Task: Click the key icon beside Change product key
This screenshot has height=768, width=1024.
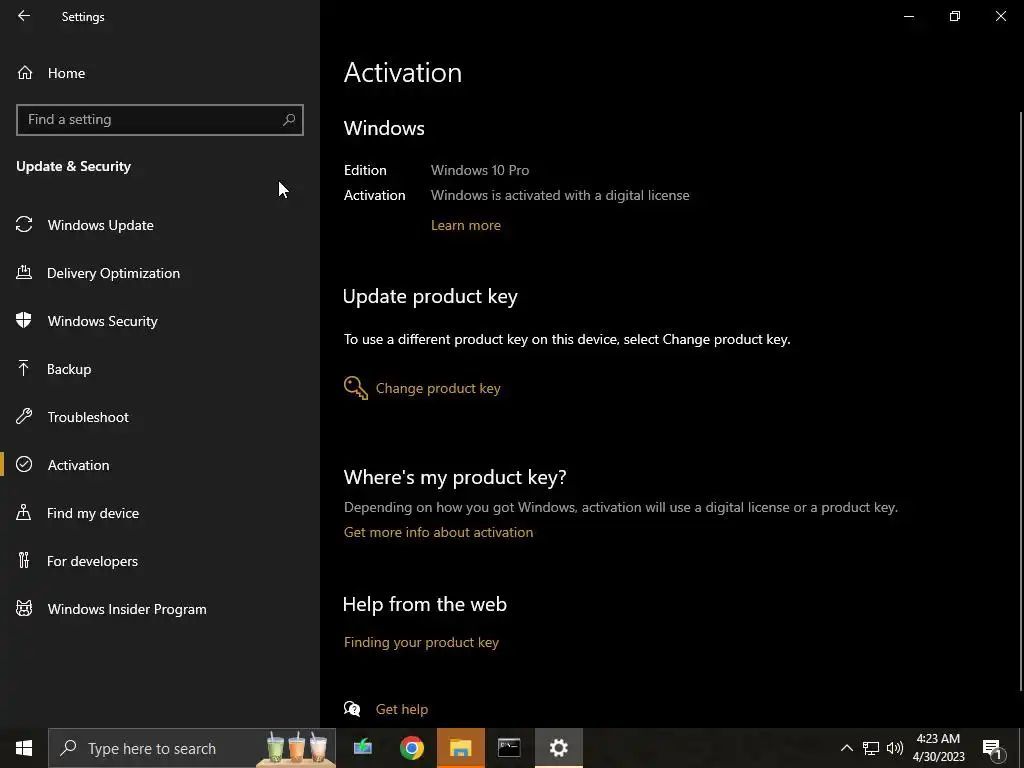Action: [x=356, y=388]
